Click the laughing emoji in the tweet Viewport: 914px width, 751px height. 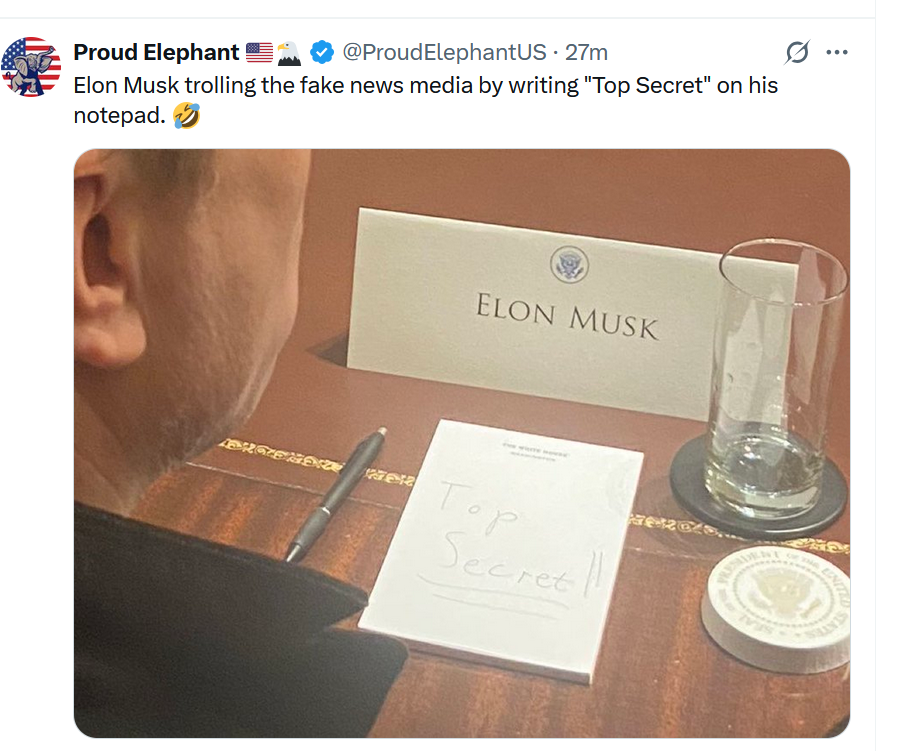click(187, 115)
